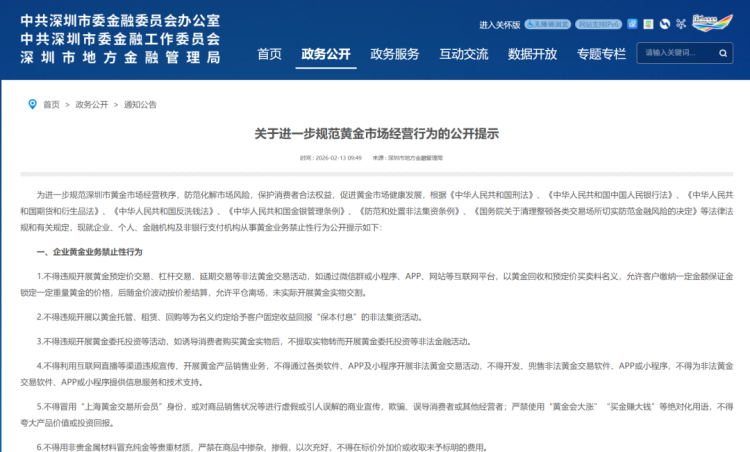Open the 首页 navigation tab
Viewport: 750px width, 452px height.
(x=269, y=54)
